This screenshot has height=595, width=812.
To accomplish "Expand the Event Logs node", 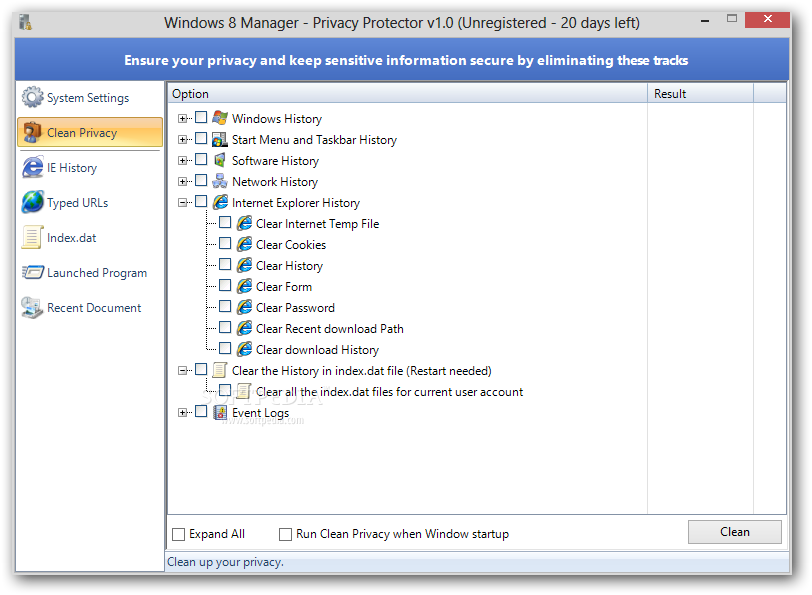I will coord(182,413).
